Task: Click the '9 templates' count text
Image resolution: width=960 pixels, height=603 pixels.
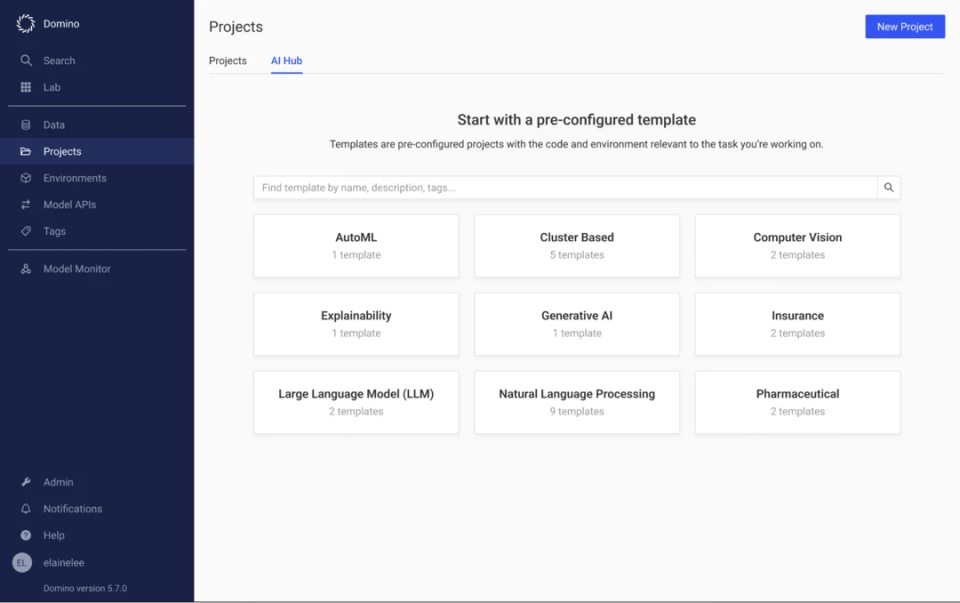Action: tap(577, 411)
